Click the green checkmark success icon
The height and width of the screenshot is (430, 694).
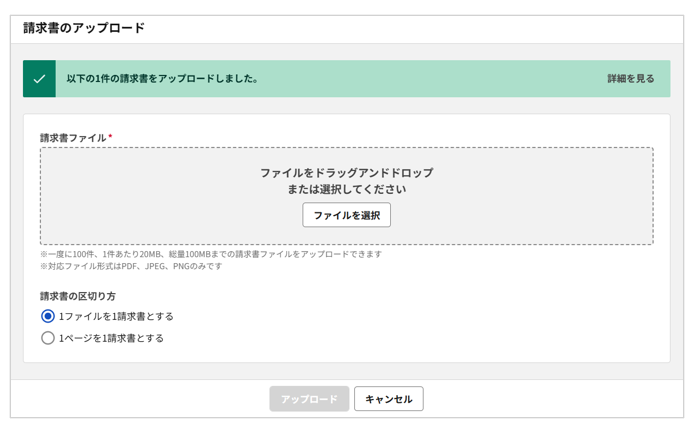[39, 79]
